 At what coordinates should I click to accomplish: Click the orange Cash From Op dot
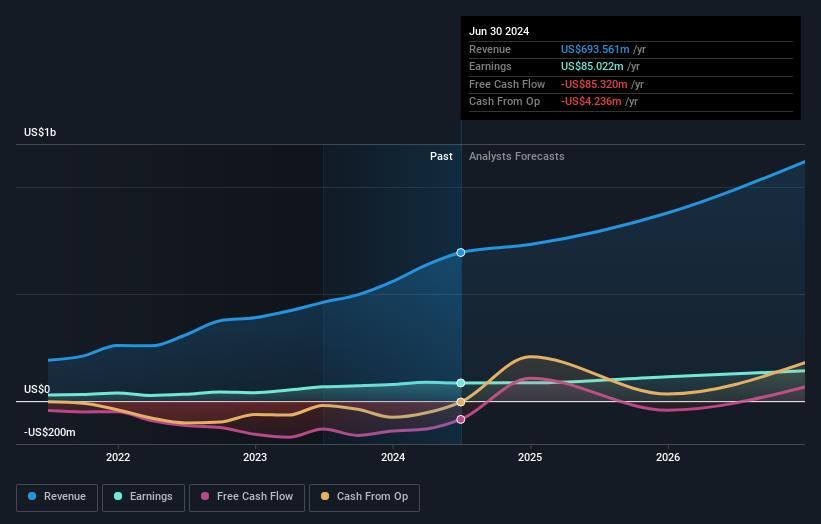(x=325, y=497)
